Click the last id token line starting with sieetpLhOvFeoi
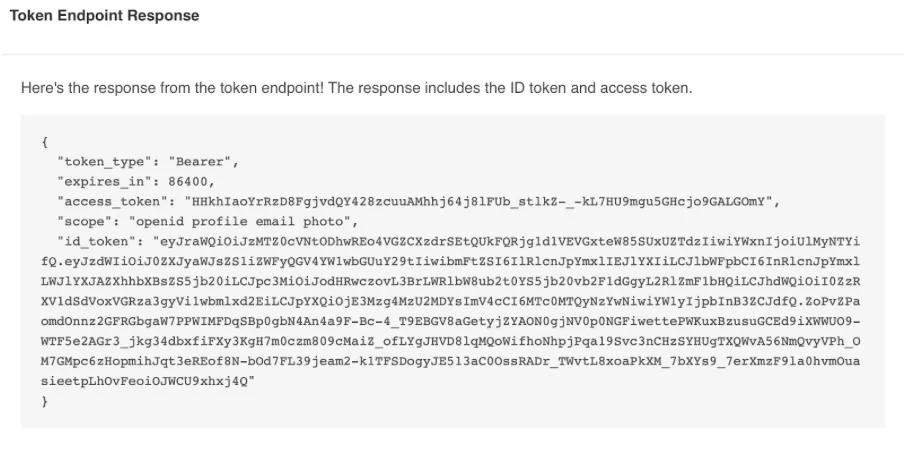Viewport: 910px width, 454px height. pyautogui.click(x=148, y=382)
